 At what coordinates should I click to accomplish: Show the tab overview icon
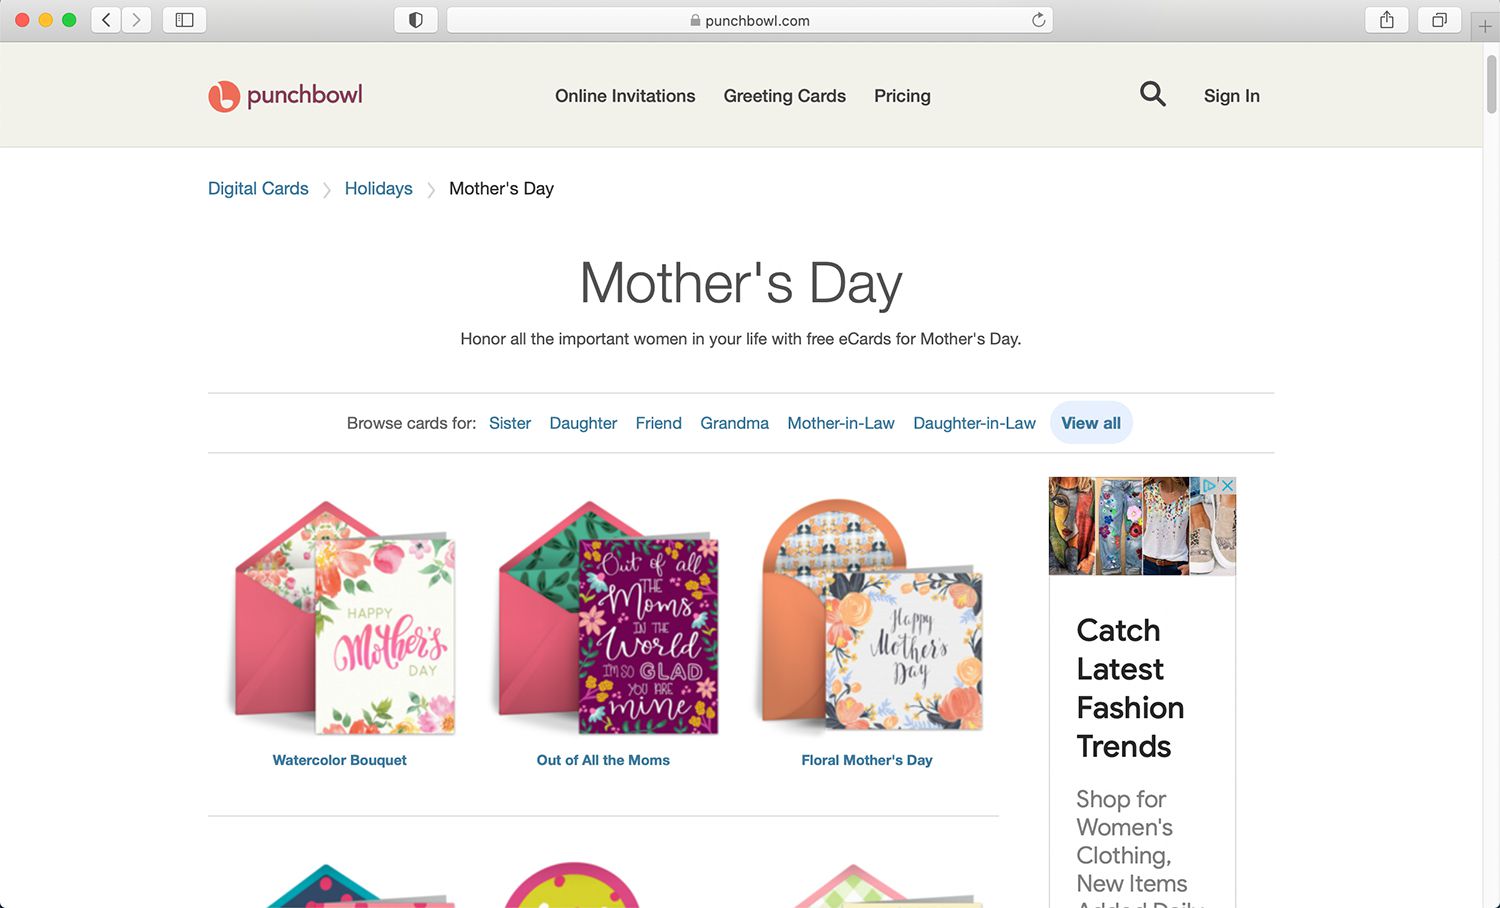point(1439,20)
